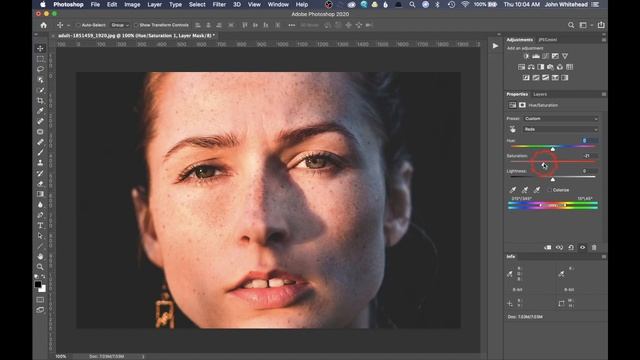
Task: Select the Horizontal Type tool
Action: click(40, 225)
